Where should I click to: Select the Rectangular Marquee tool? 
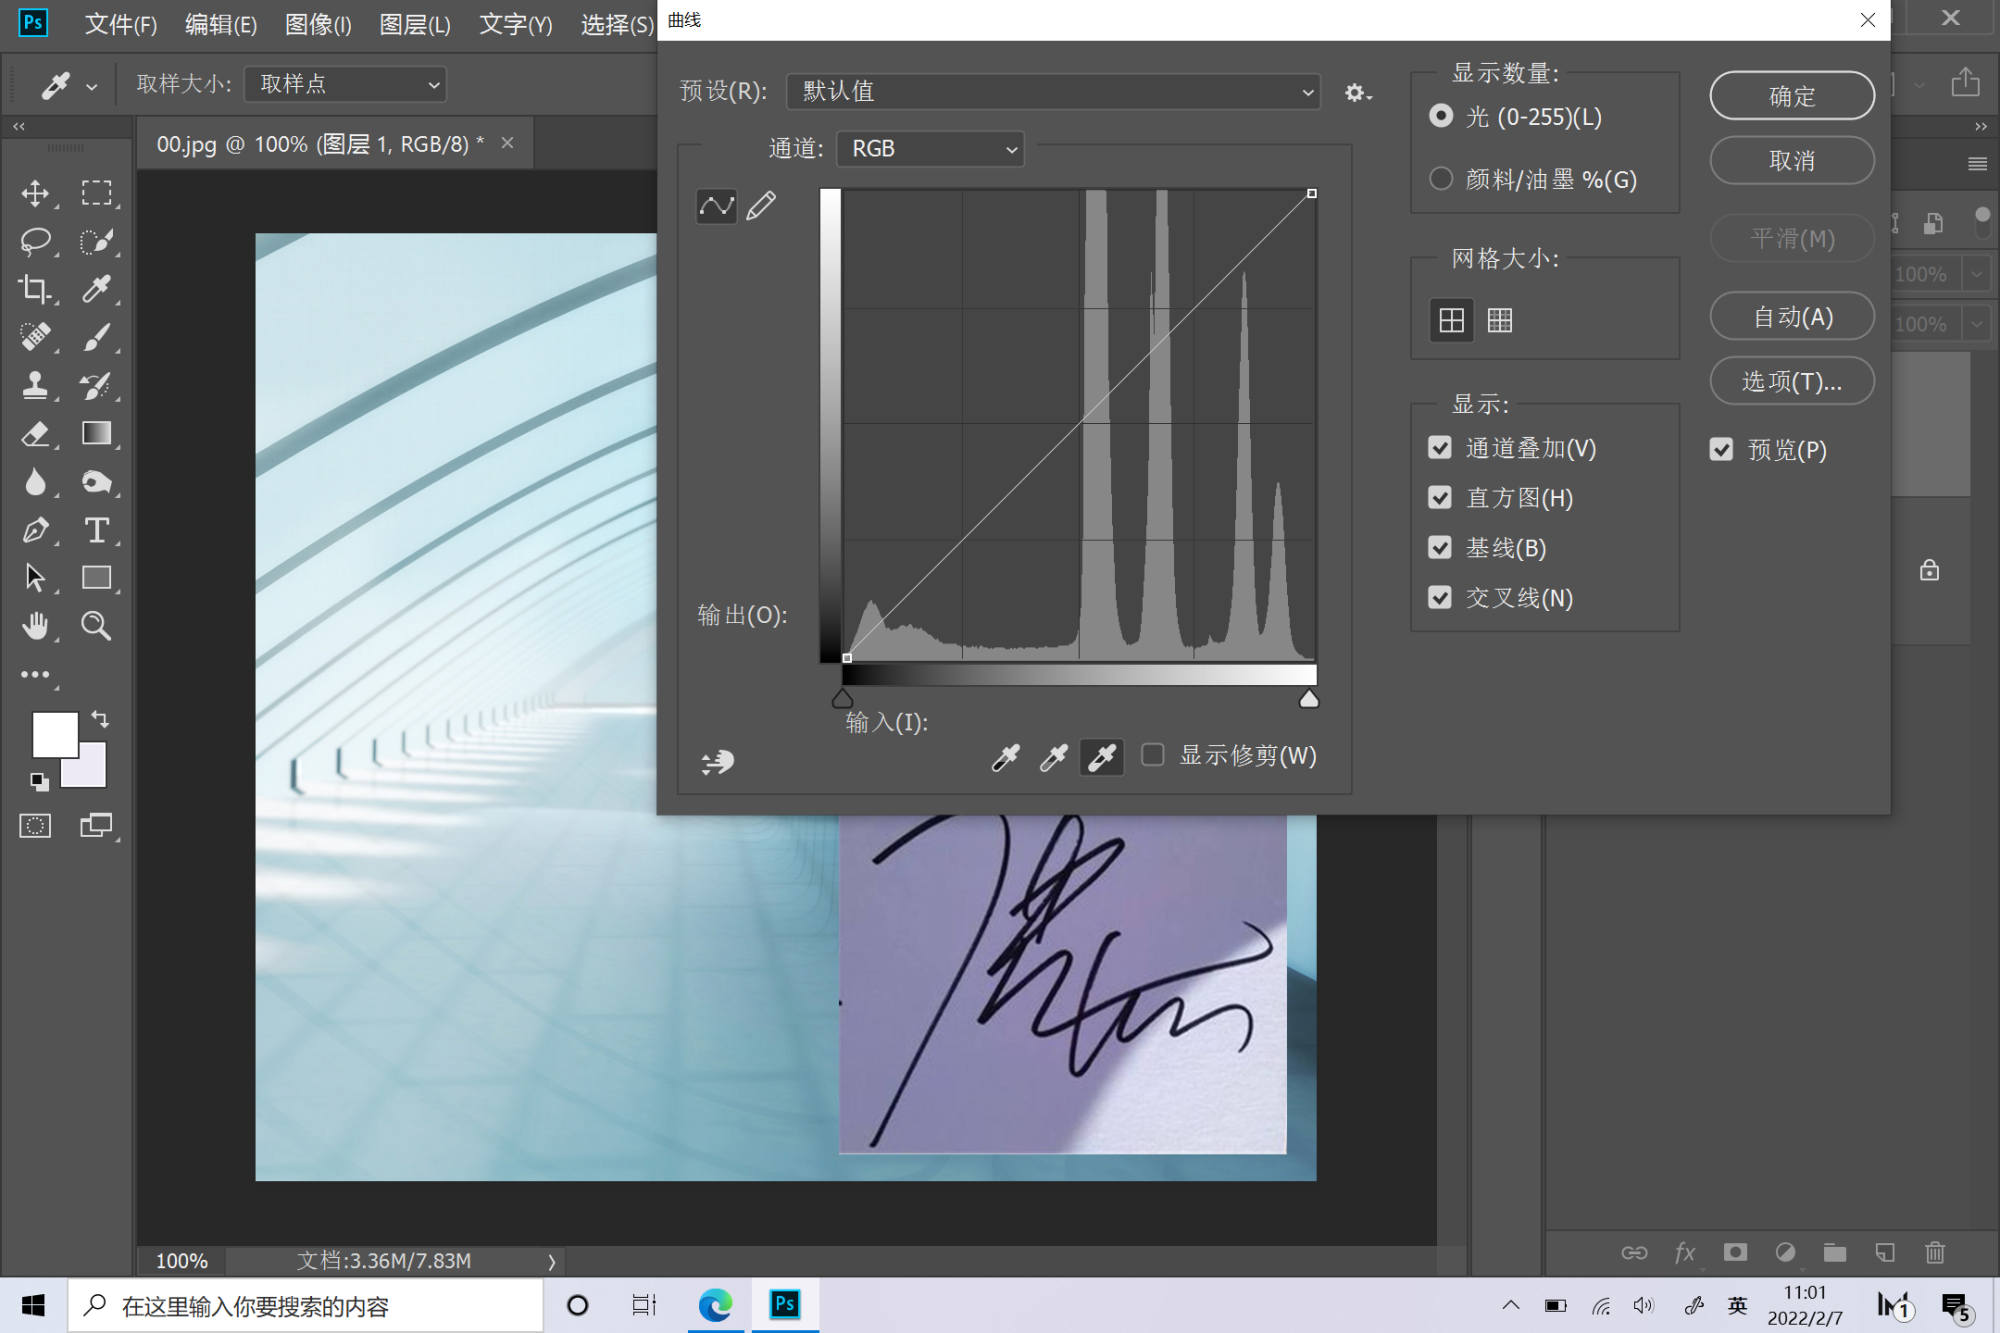pyautogui.click(x=96, y=193)
